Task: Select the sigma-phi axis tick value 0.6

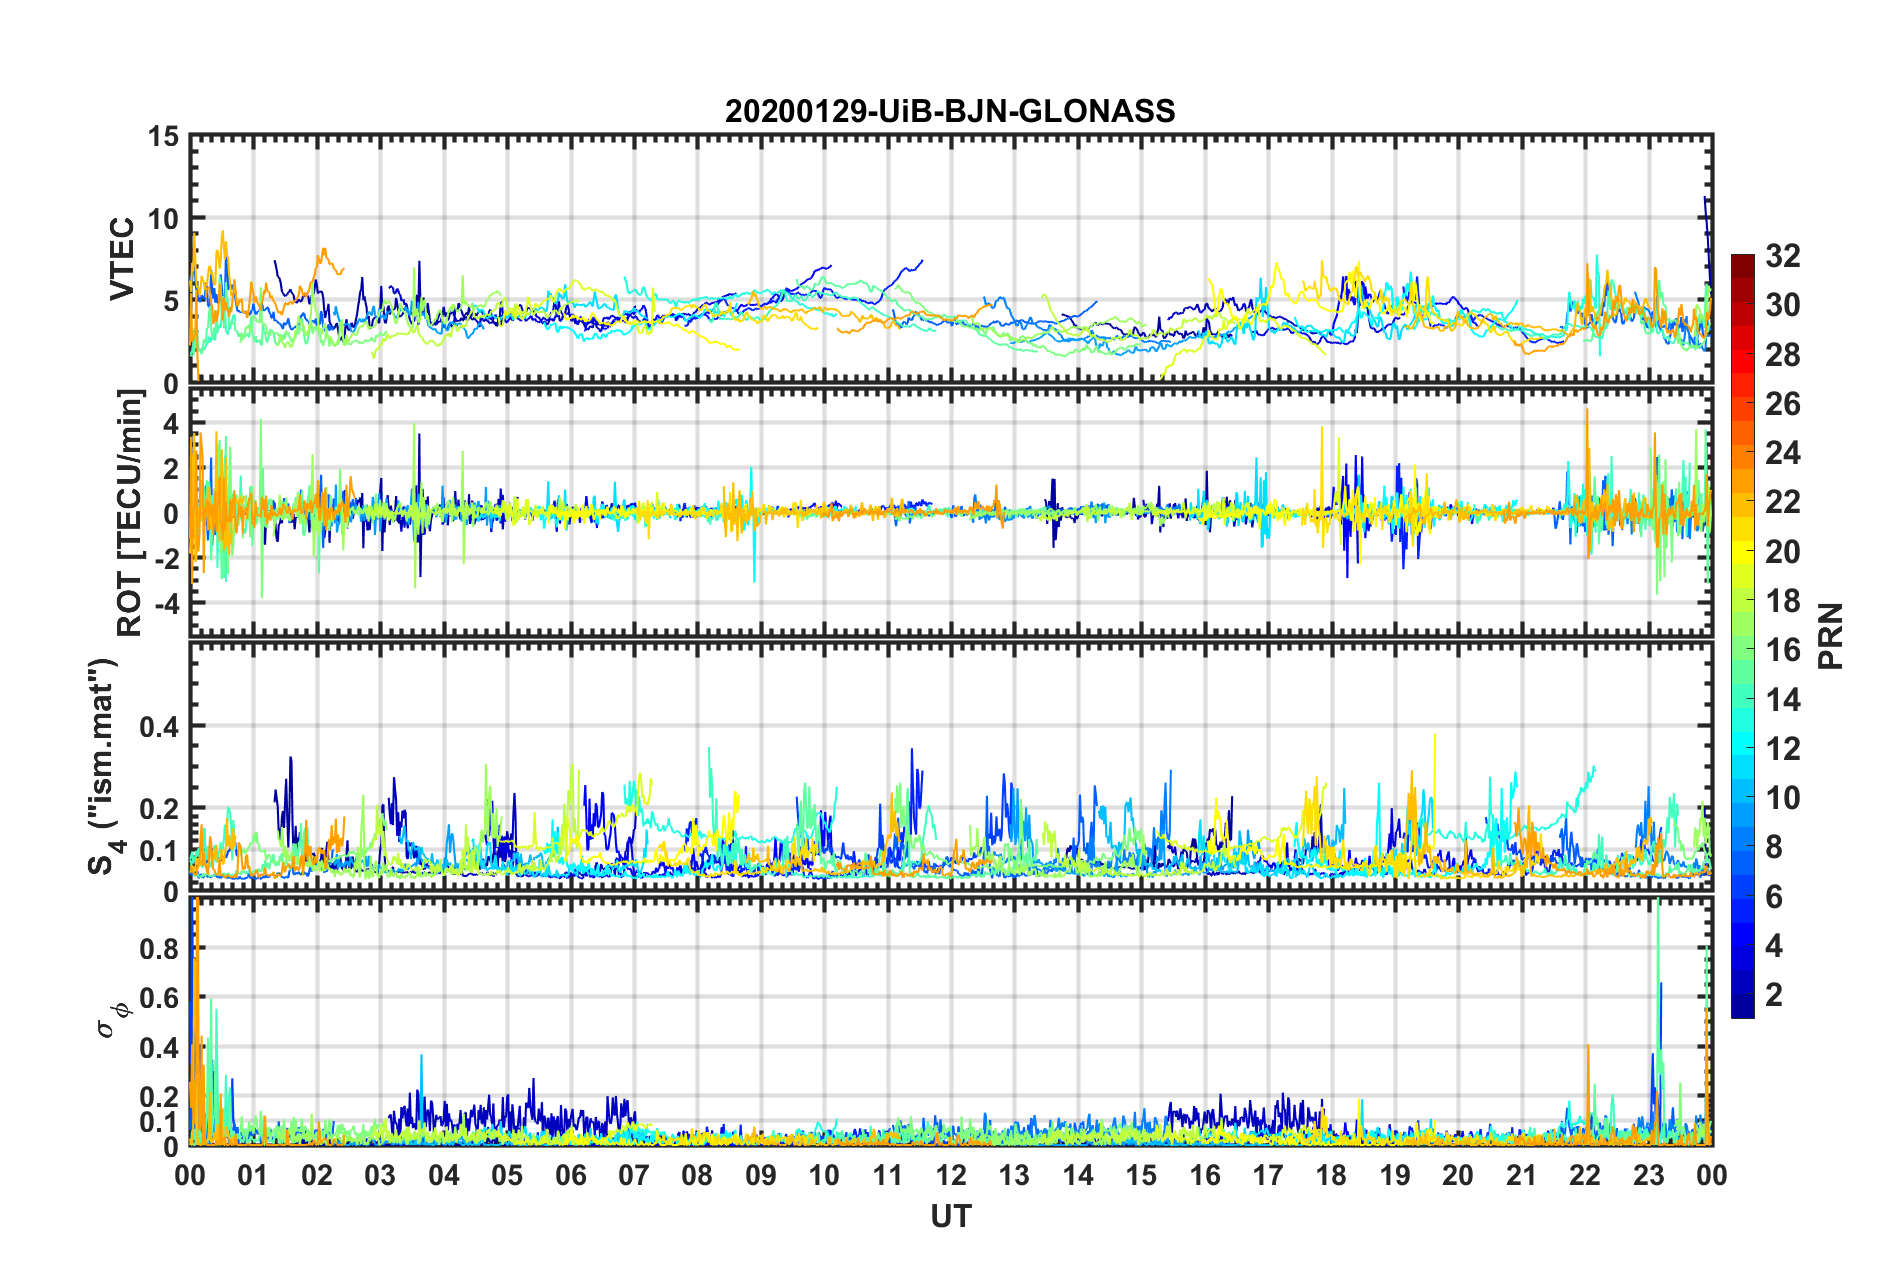Action: [x=159, y=998]
